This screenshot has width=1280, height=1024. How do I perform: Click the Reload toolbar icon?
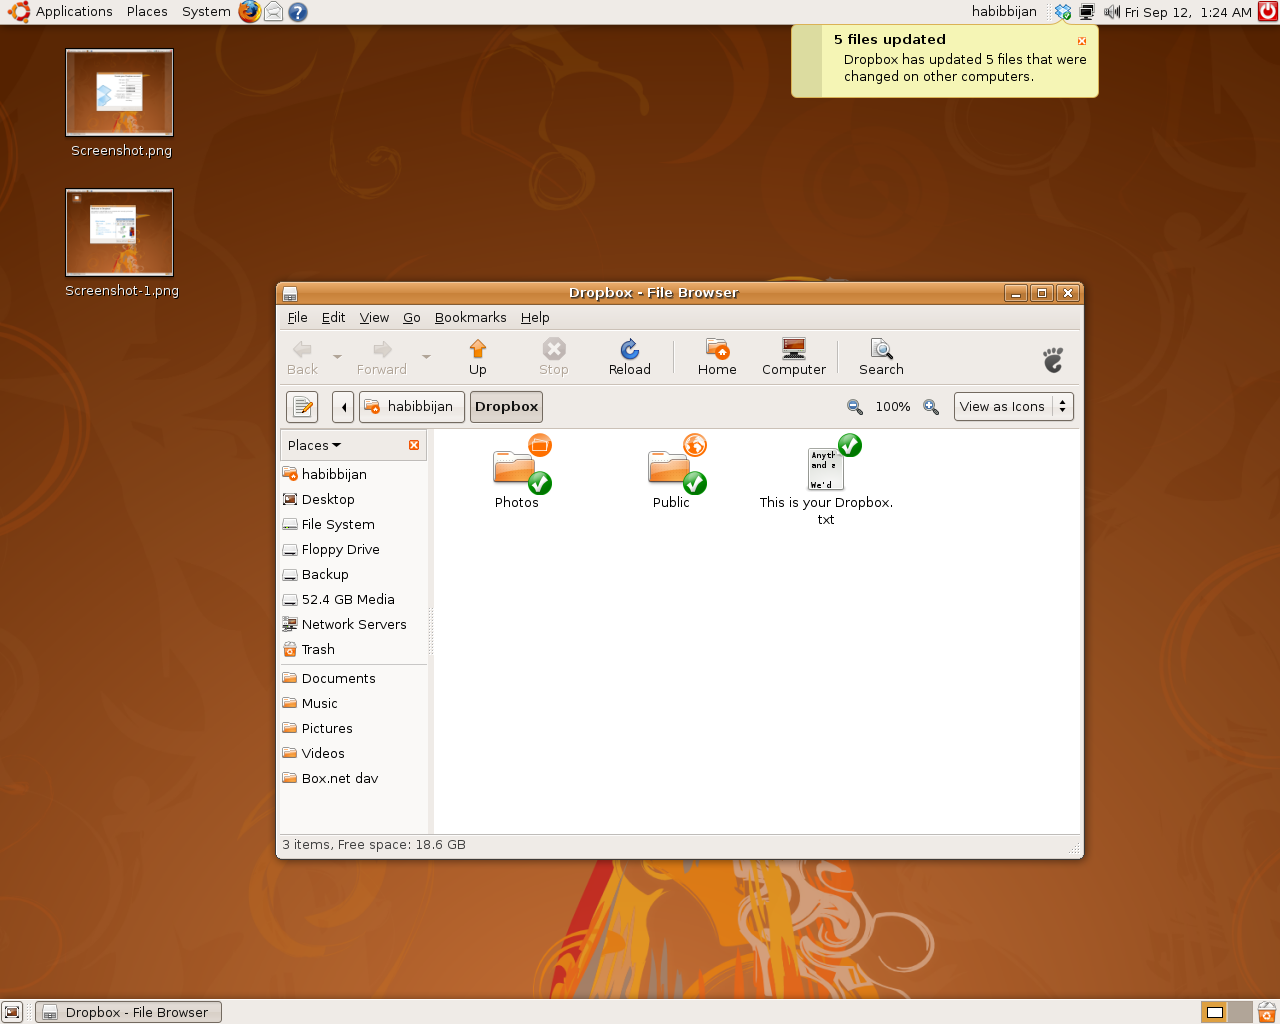(x=630, y=349)
